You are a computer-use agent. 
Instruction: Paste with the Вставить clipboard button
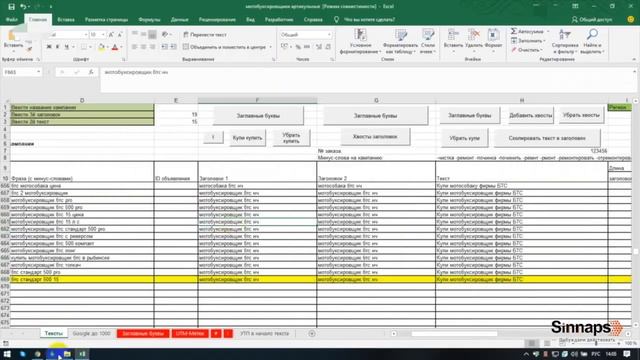(13, 42)
